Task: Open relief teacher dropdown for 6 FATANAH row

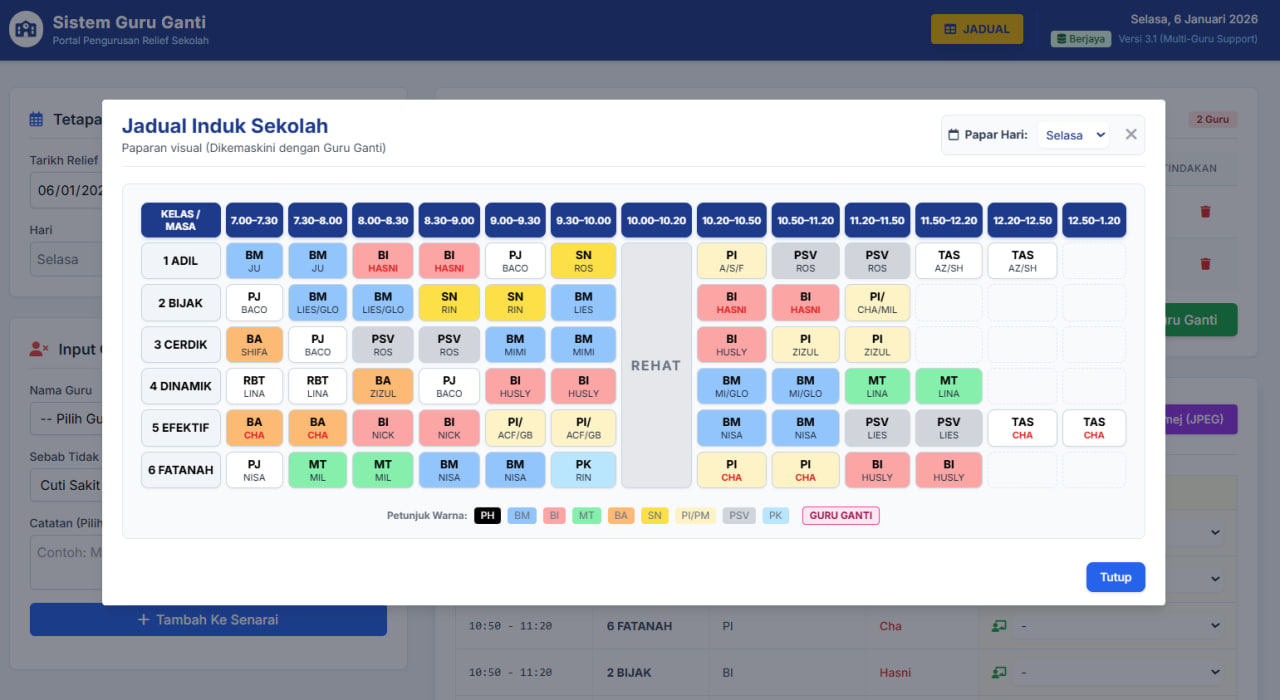Action: pos(1119,626)
